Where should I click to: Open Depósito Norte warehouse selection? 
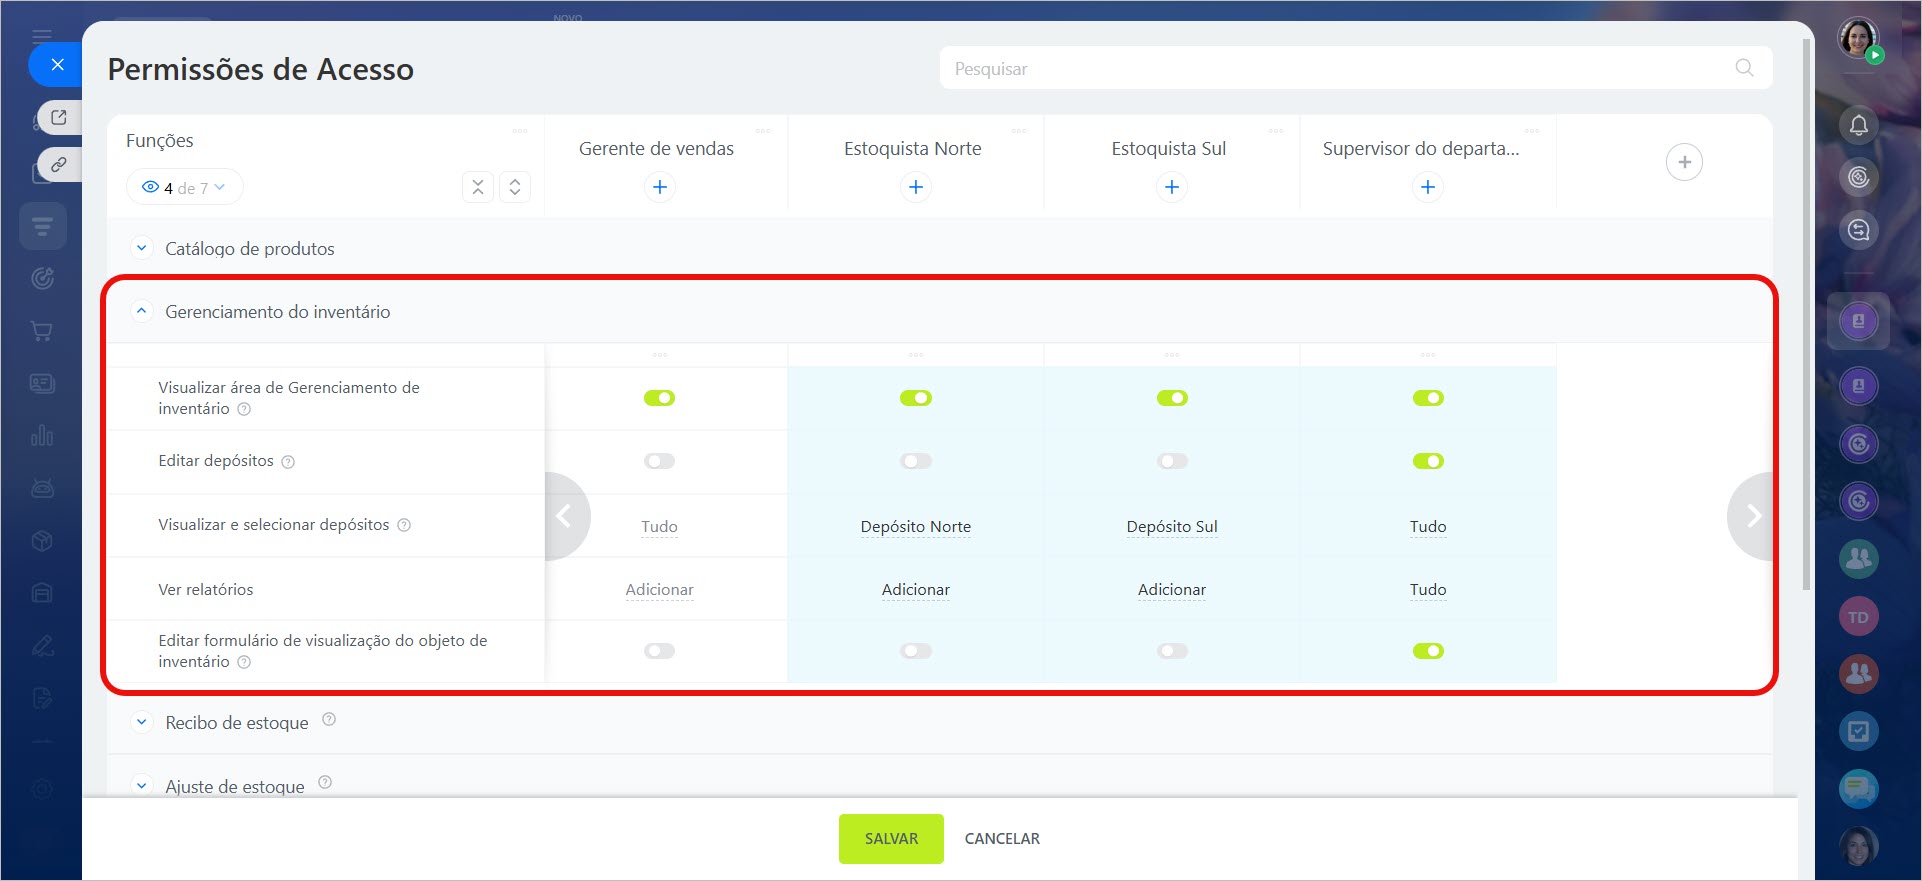915,527
